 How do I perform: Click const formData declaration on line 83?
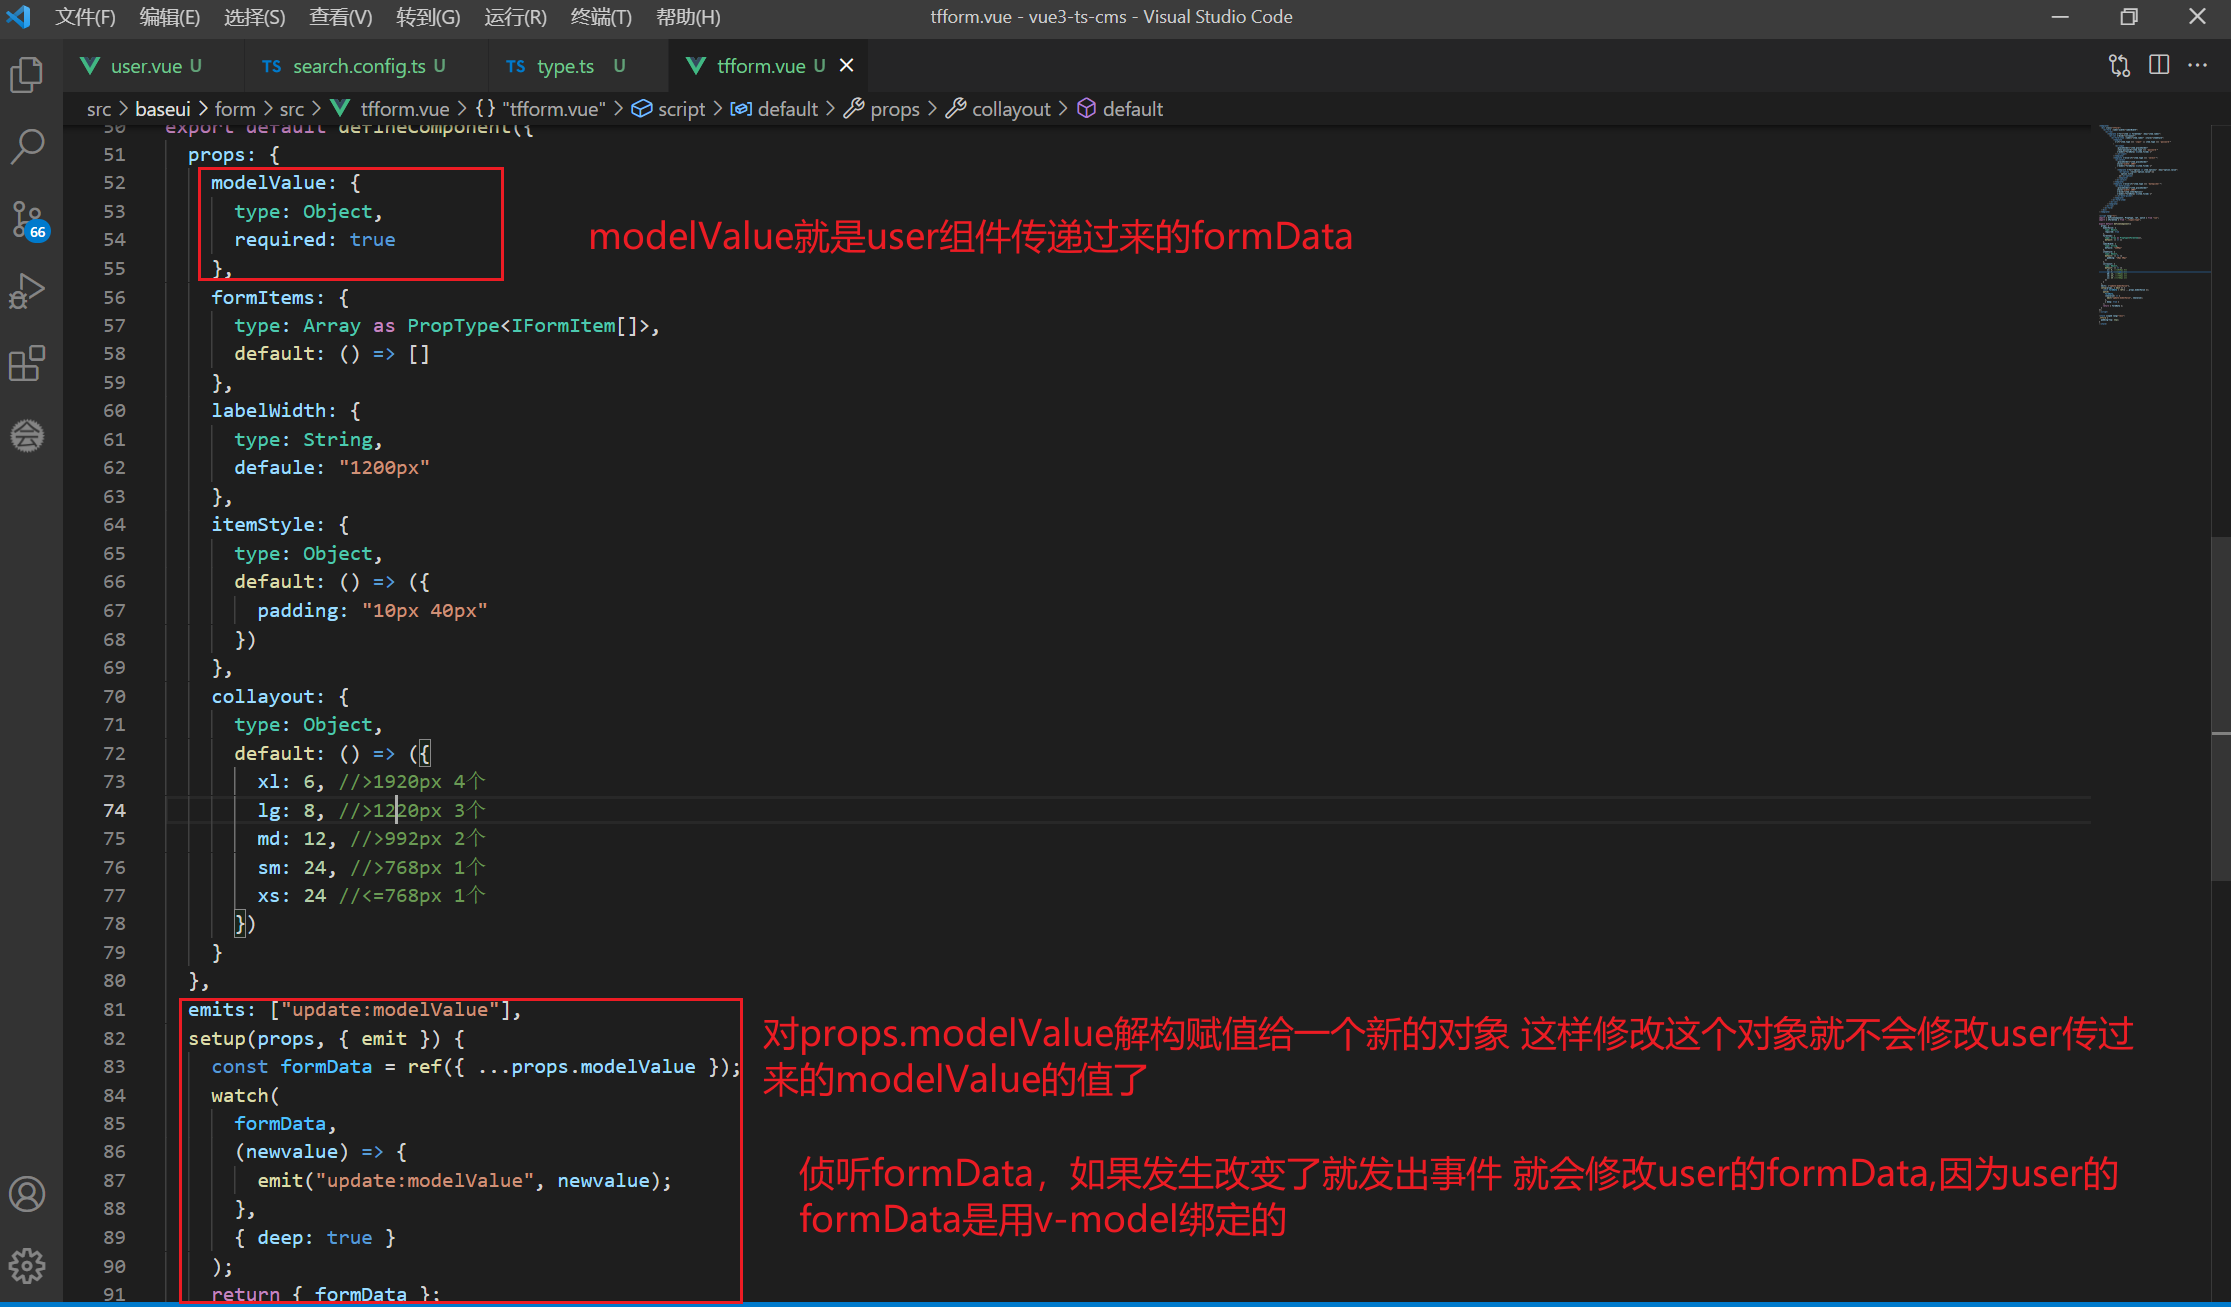click(475, 1067)
